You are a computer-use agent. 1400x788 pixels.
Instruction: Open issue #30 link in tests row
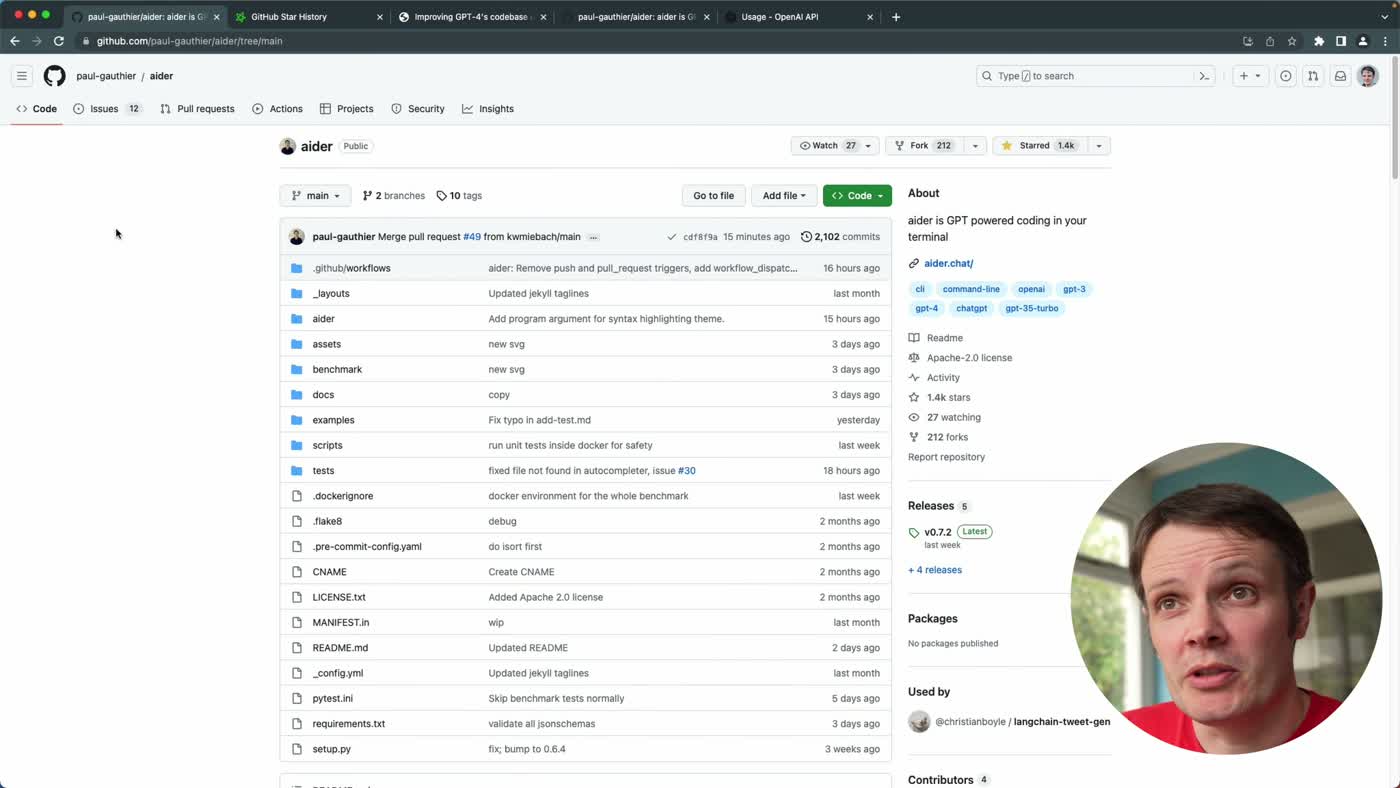coord(687,470)
